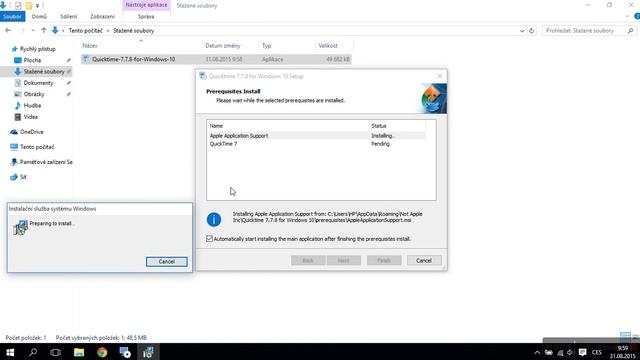Viewport: 640px width, 360px height.
Task: Collapse the Explorer ribbon with the chevron
Action: [627, 16]
